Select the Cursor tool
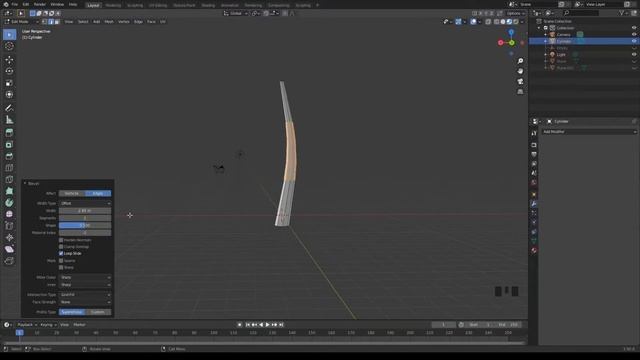 tap(9, 46)
